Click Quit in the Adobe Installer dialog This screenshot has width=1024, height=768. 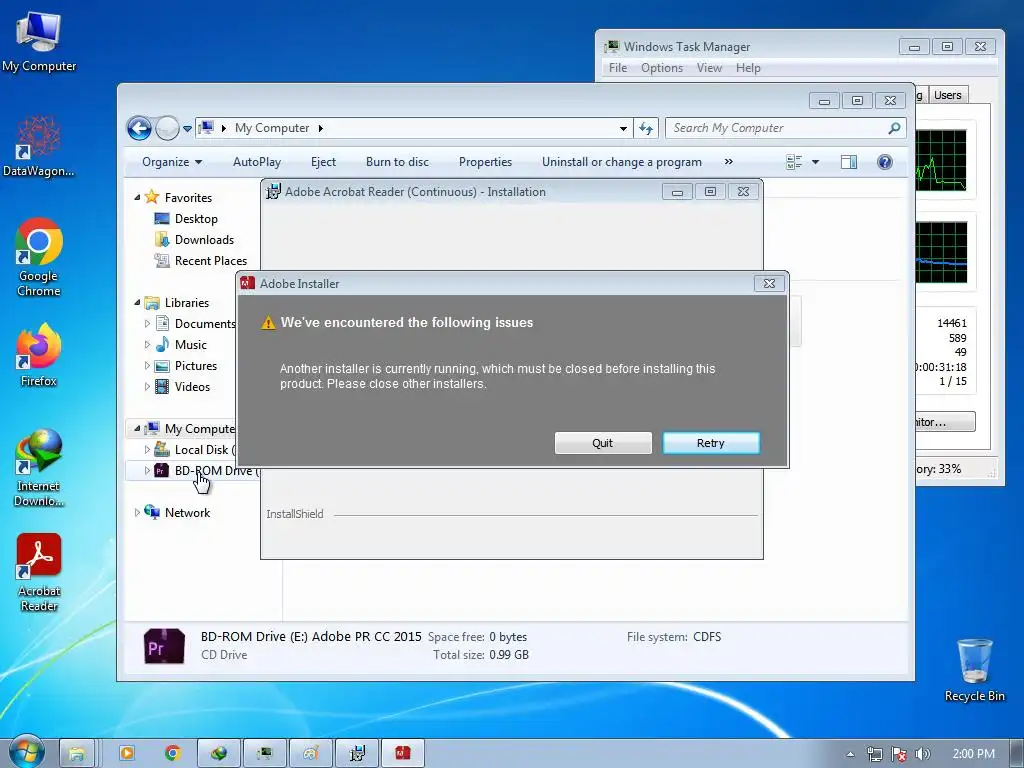602,443
